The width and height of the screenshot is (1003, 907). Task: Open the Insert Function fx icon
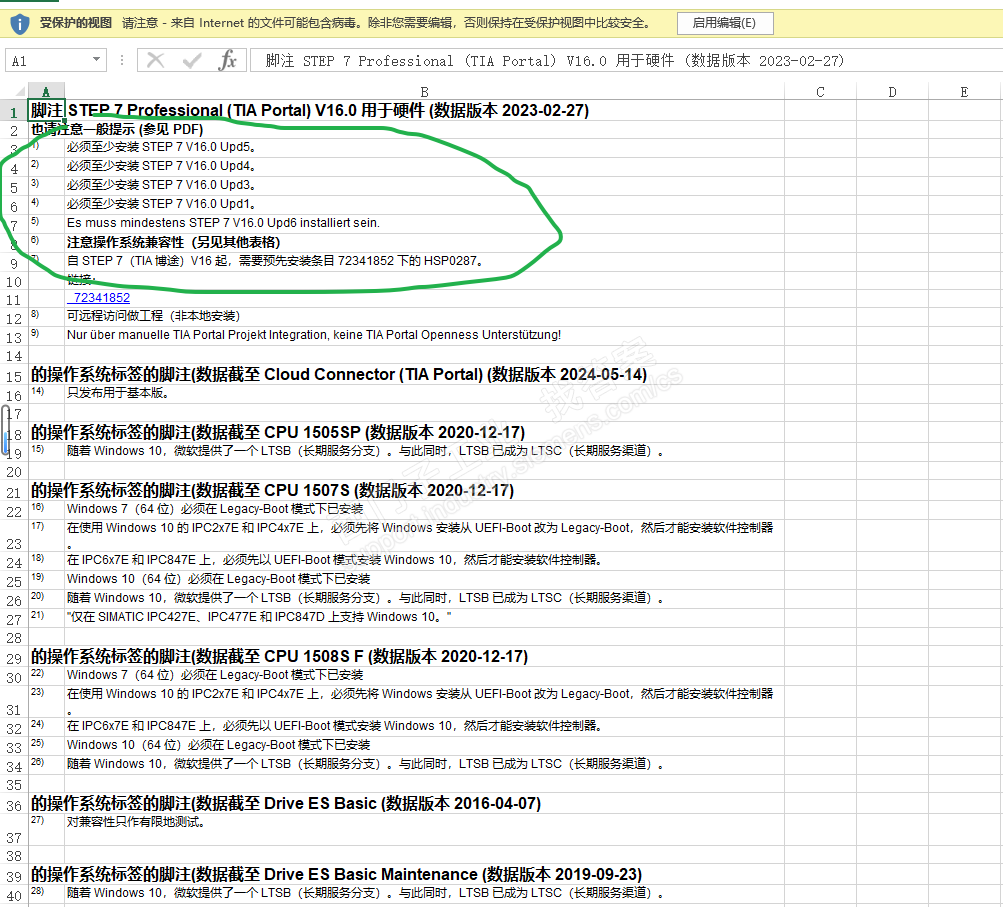[227, 61]
